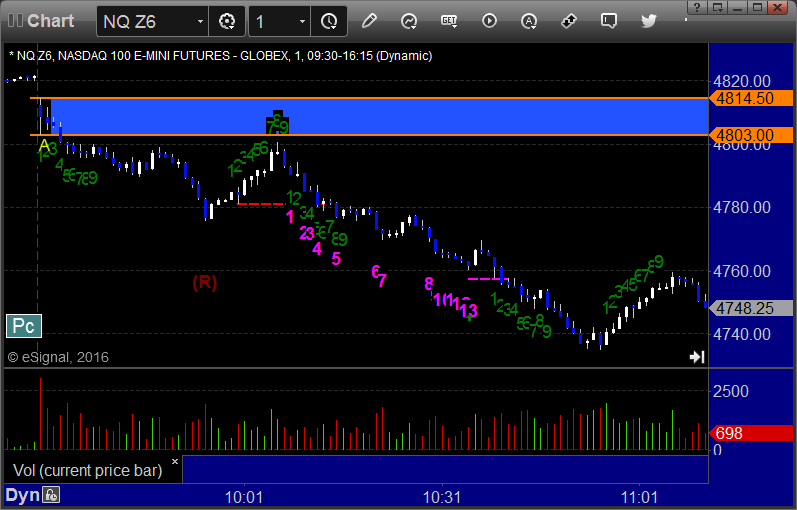Click the trading arrows icon
This screenshot has width=797, height=510.
click(569, 21)
